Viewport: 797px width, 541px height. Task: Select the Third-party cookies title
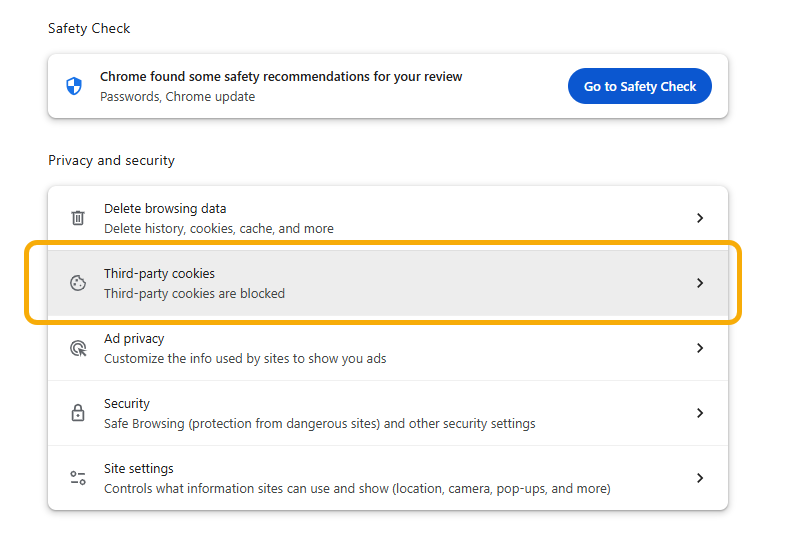(x=160, y=274)
